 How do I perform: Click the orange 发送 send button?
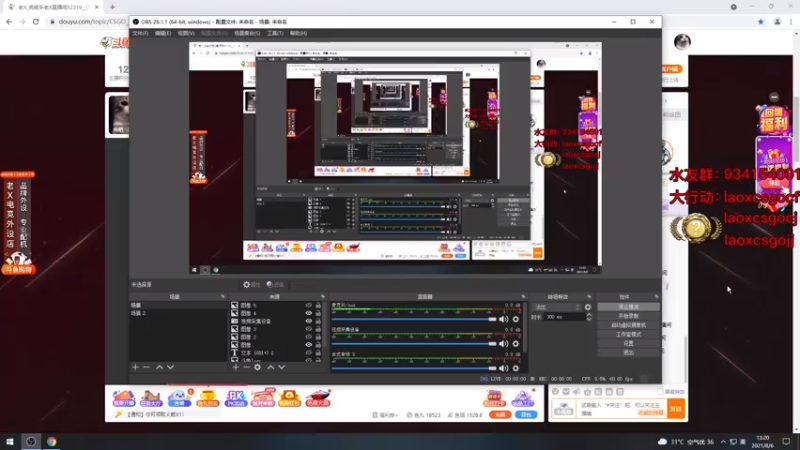click(676, 409)
